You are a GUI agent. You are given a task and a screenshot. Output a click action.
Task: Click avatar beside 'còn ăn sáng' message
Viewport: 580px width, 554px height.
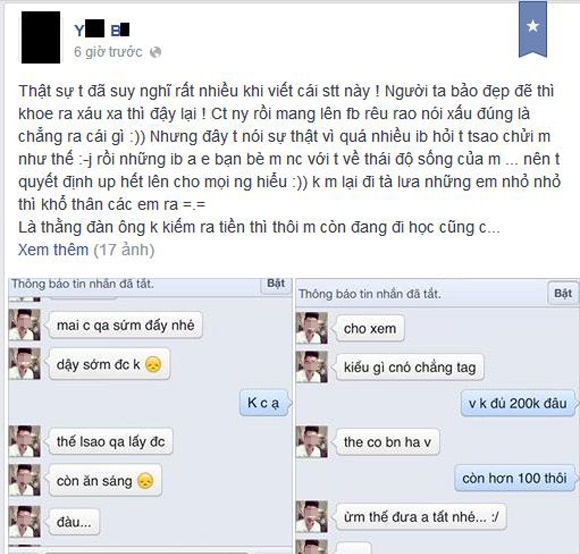click(x=24, y=480)
